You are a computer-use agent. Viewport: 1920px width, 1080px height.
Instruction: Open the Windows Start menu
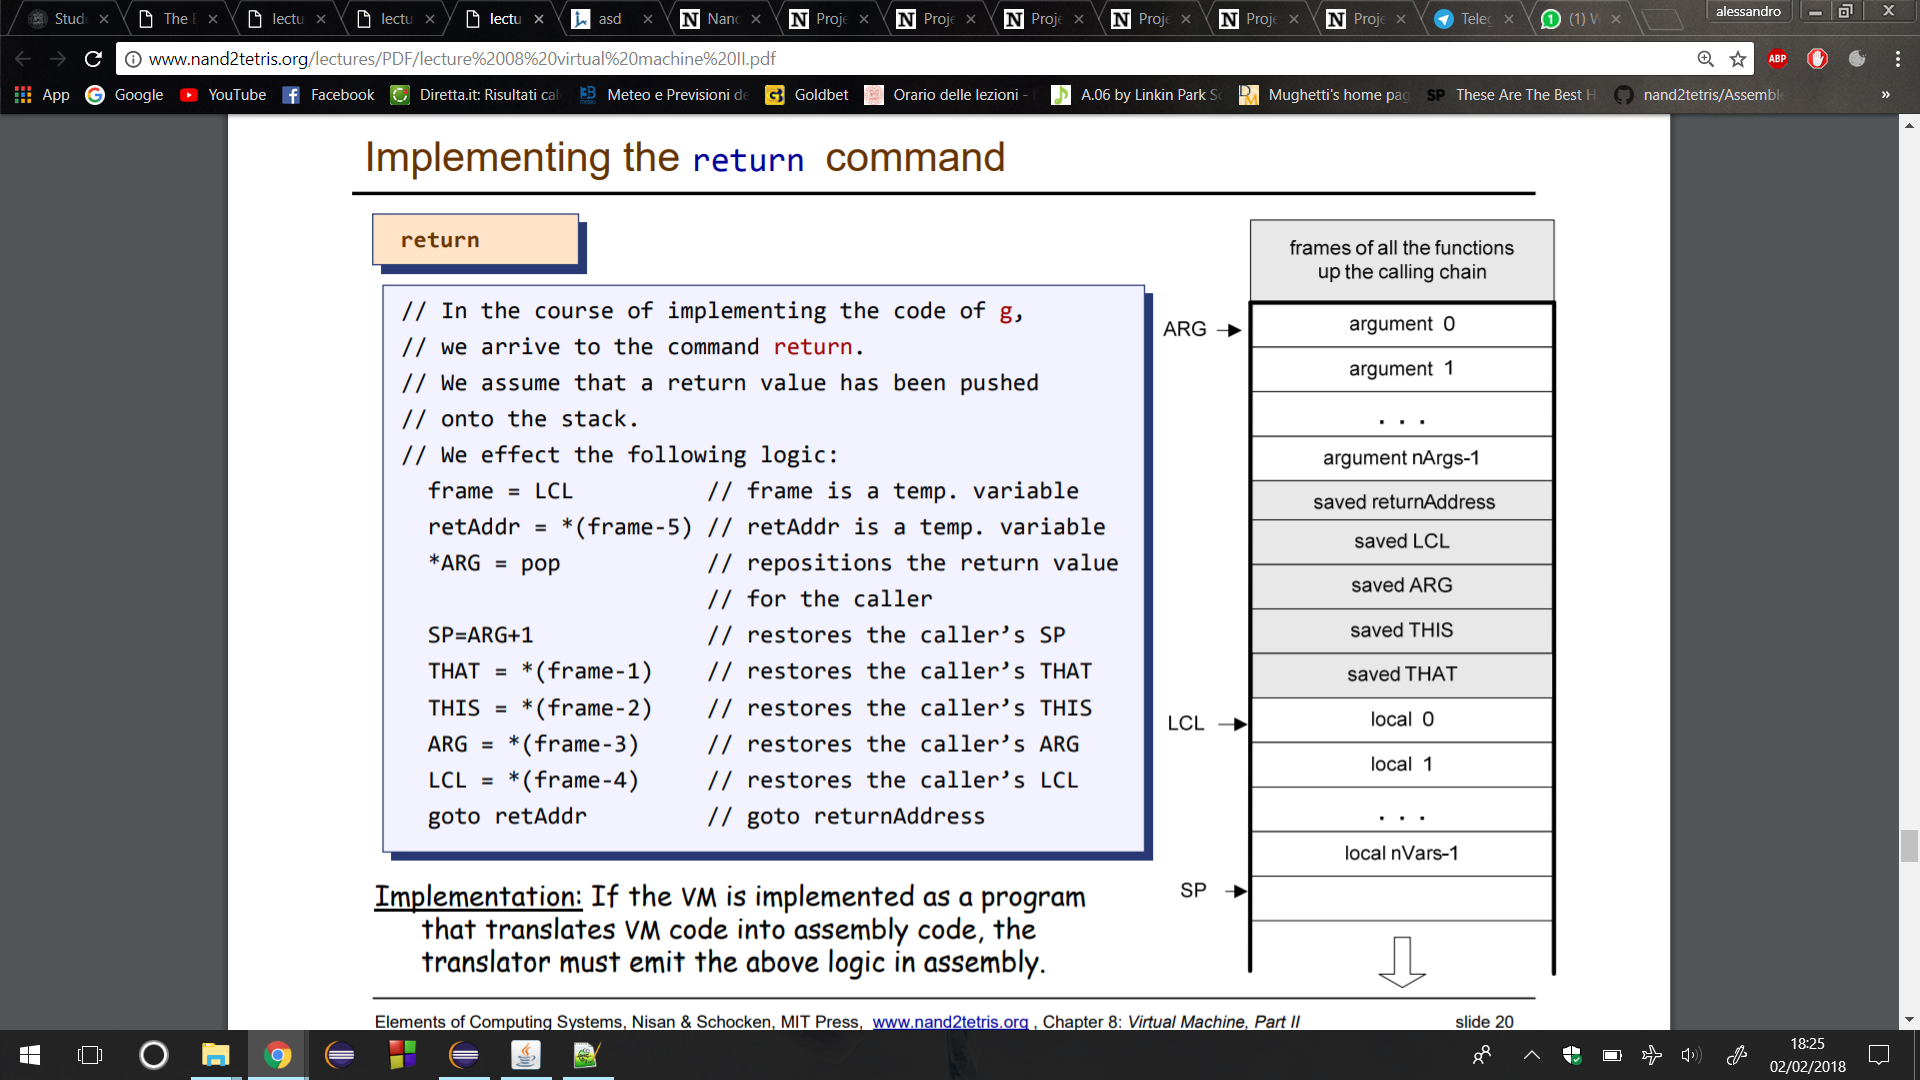click(30, 1055)
